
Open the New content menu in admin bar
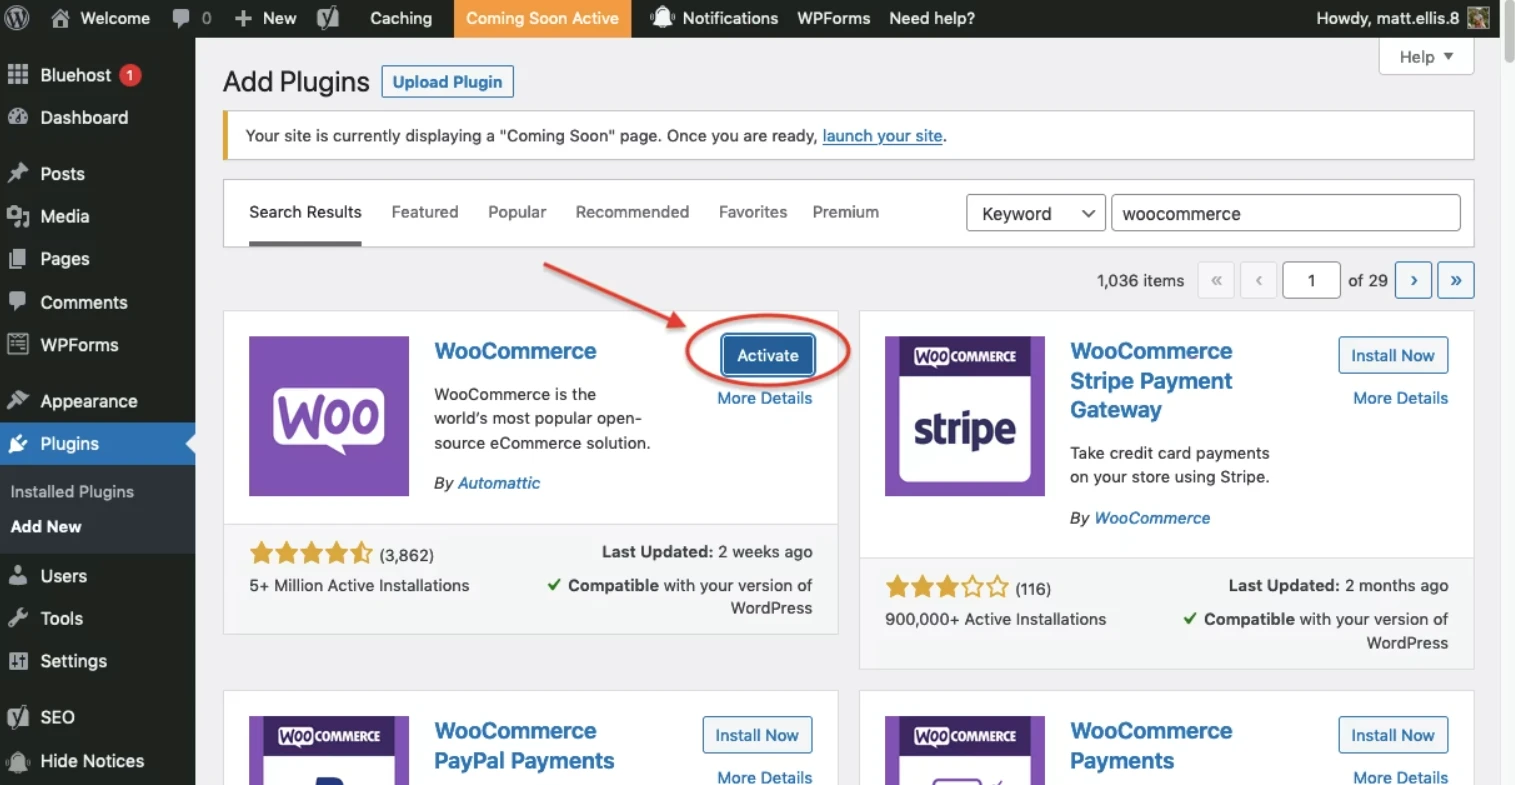266,18
